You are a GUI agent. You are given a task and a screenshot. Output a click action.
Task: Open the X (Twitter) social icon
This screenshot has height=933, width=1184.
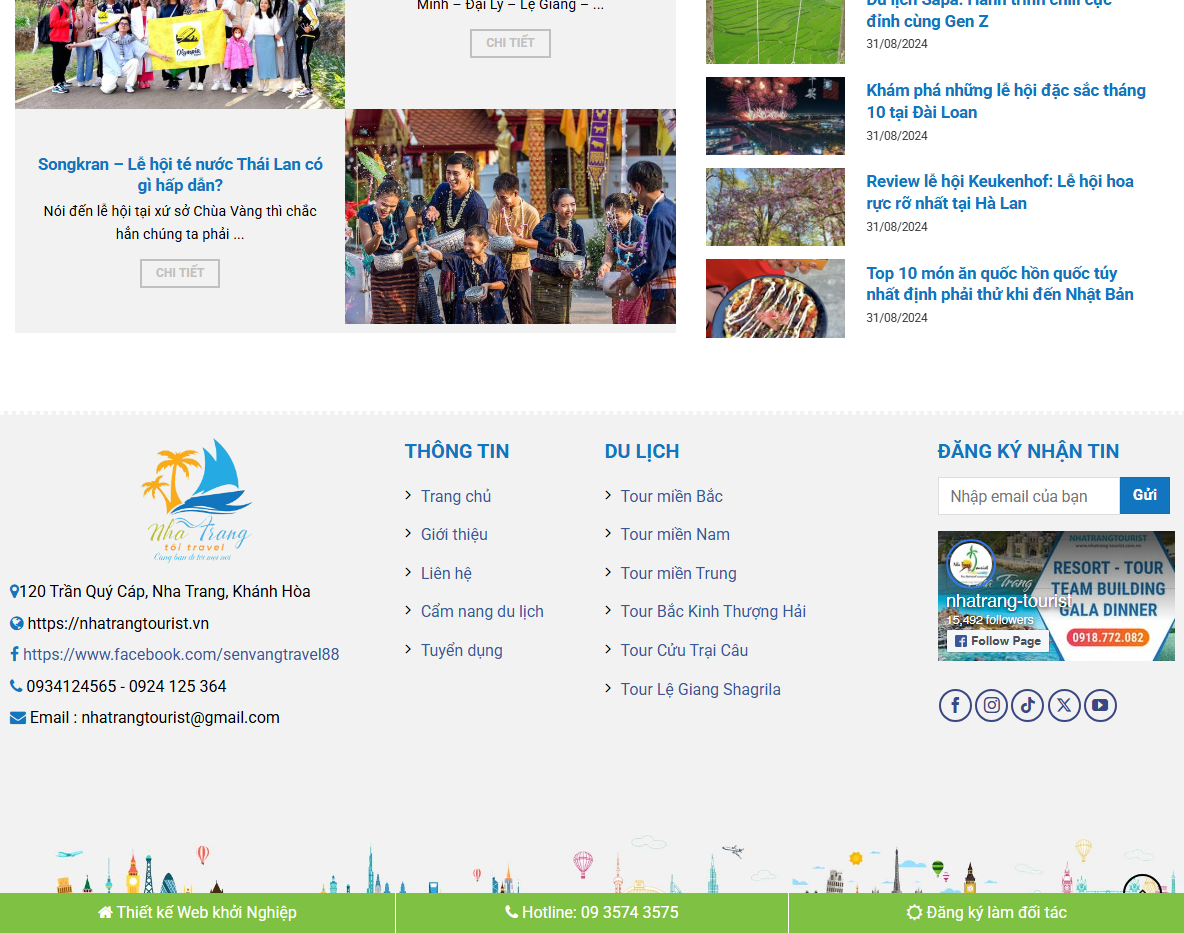[x=1064, y=705]
